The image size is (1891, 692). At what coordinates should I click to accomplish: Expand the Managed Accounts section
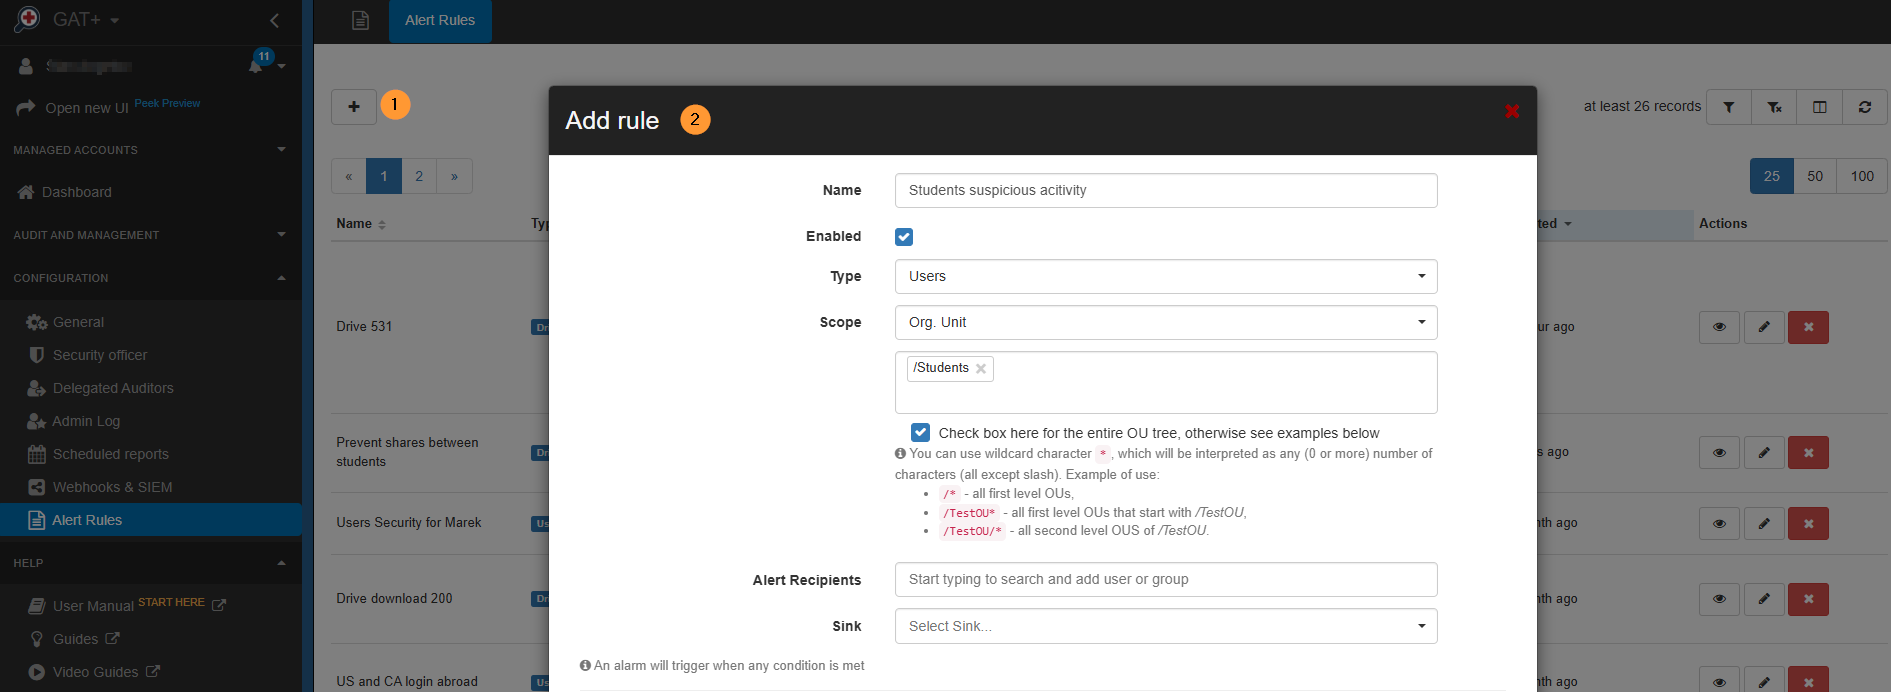click(150, 150)
